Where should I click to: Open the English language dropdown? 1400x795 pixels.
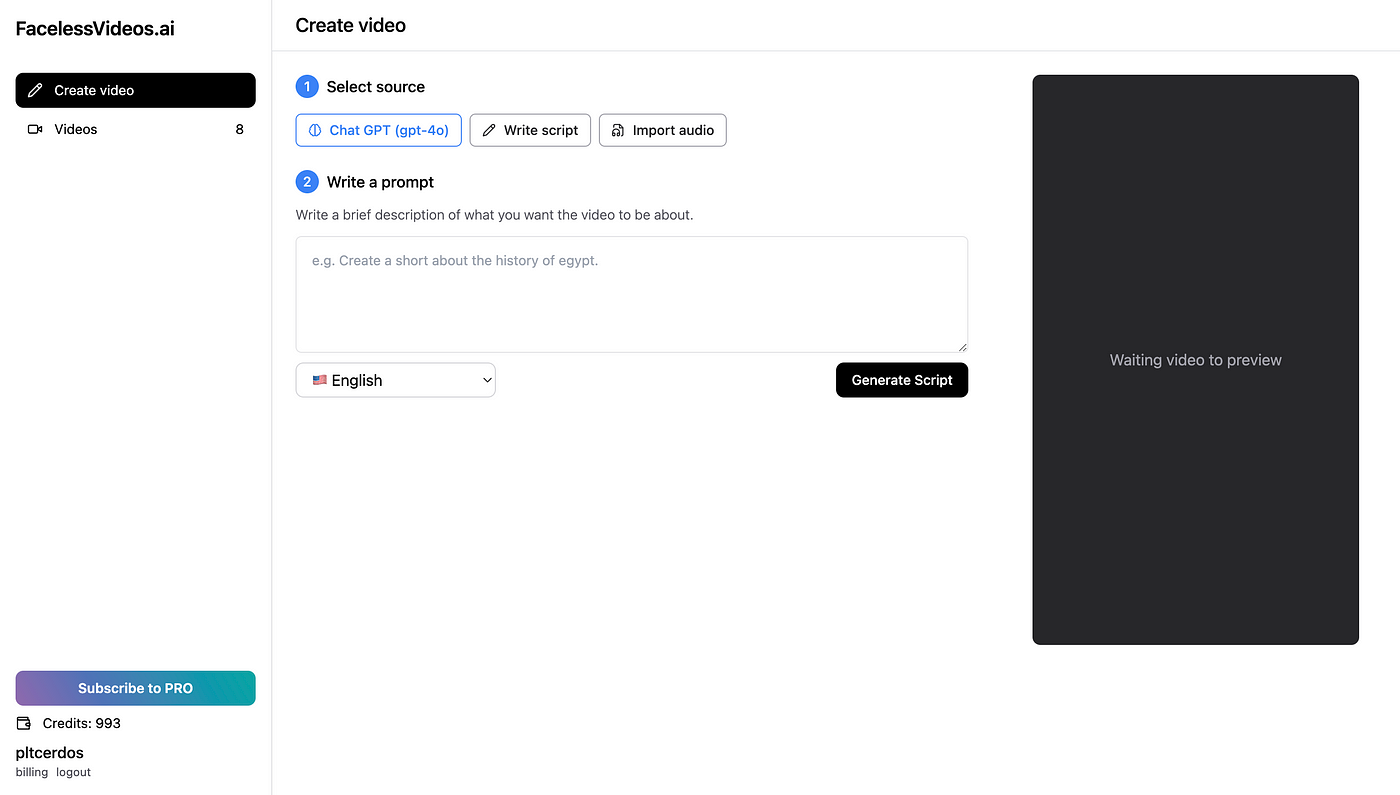396,380
